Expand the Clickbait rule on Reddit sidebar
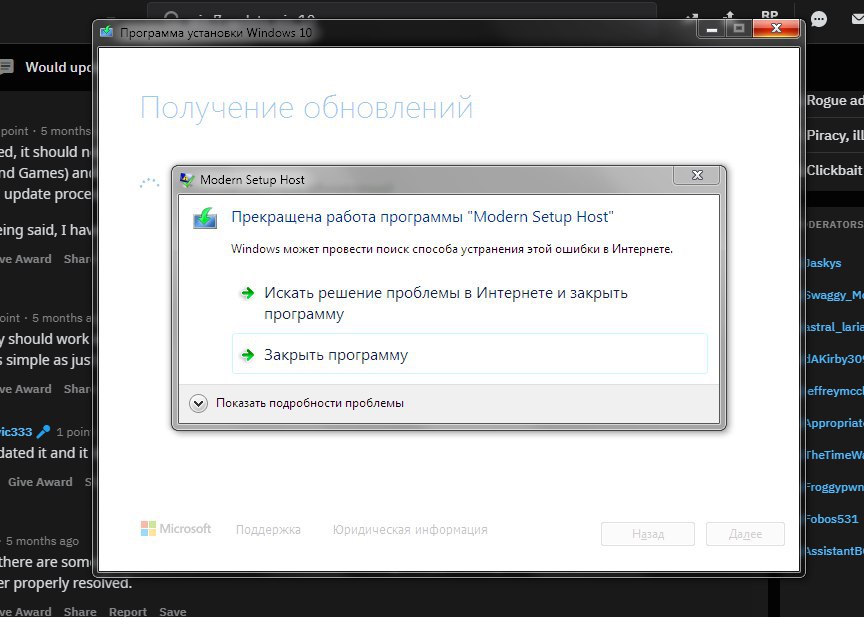The image size is (864, 617). pos(835,170)
